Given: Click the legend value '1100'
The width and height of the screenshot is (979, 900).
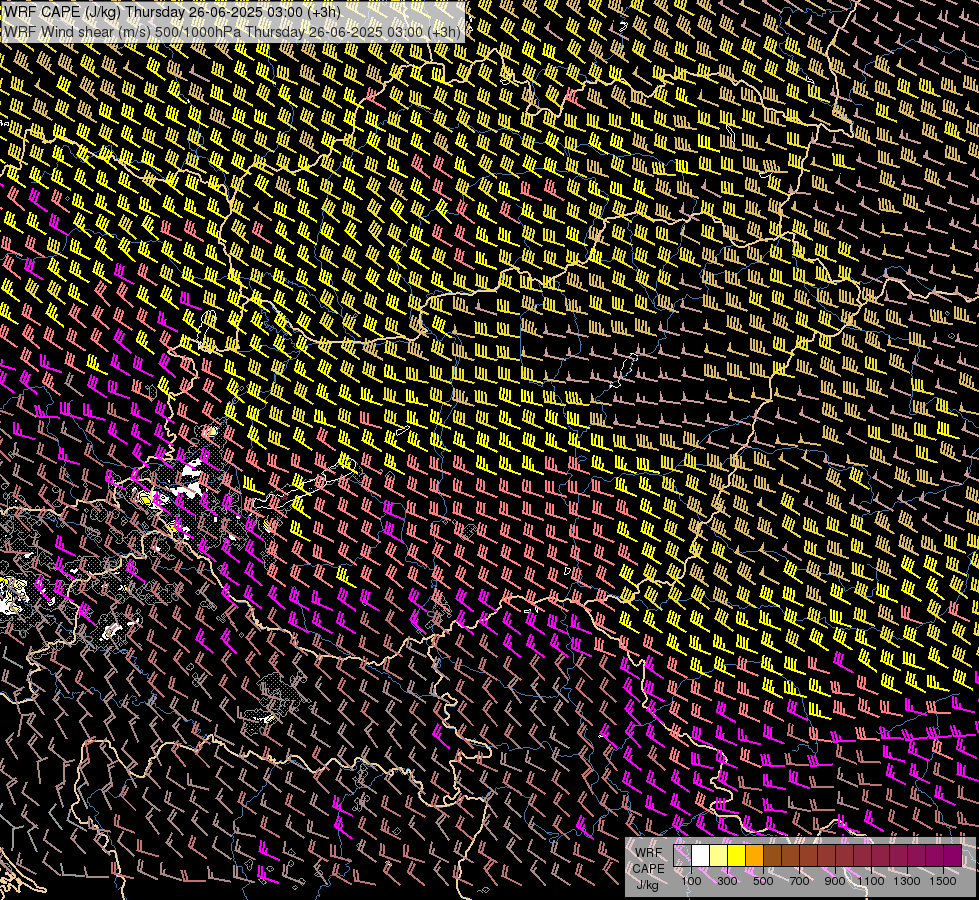Looking at the screenshot, I should (871, 881).
